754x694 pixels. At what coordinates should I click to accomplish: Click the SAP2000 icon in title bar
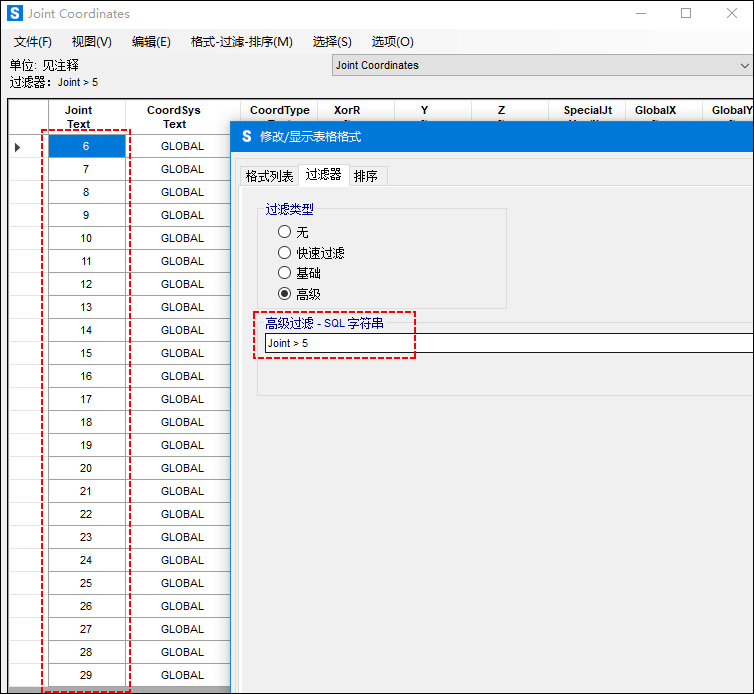(14, 14)
